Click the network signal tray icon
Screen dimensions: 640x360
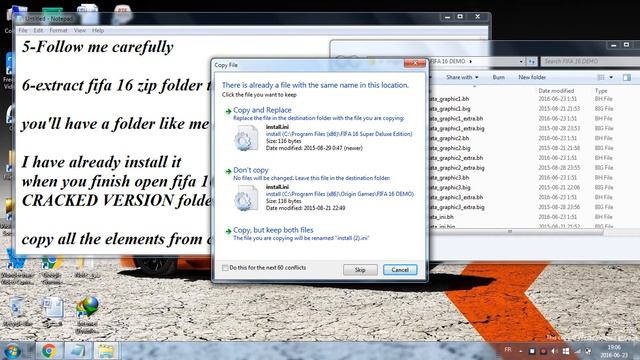(x=577, y=351)
